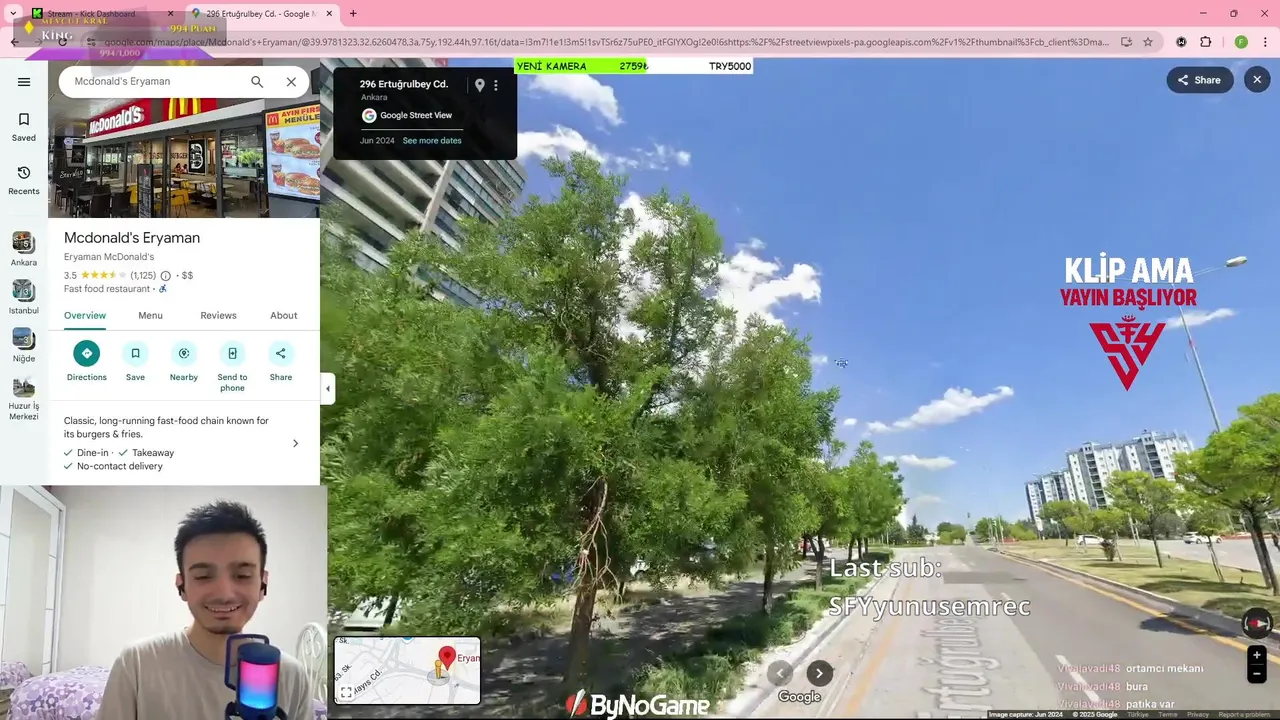Screen dimensions: 1280x720
Task: Search Nearby places
Action: (x=184, y=361)
